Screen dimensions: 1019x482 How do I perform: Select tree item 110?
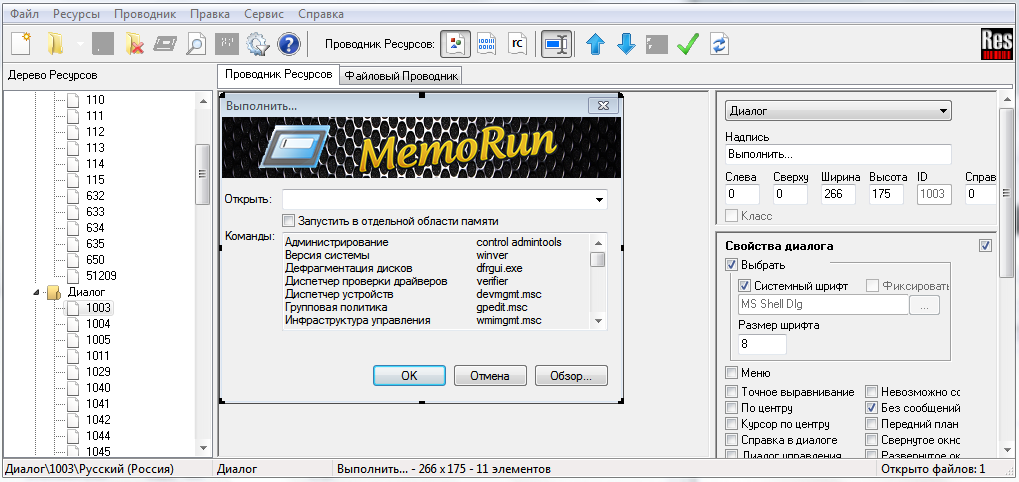coord(95,100)
